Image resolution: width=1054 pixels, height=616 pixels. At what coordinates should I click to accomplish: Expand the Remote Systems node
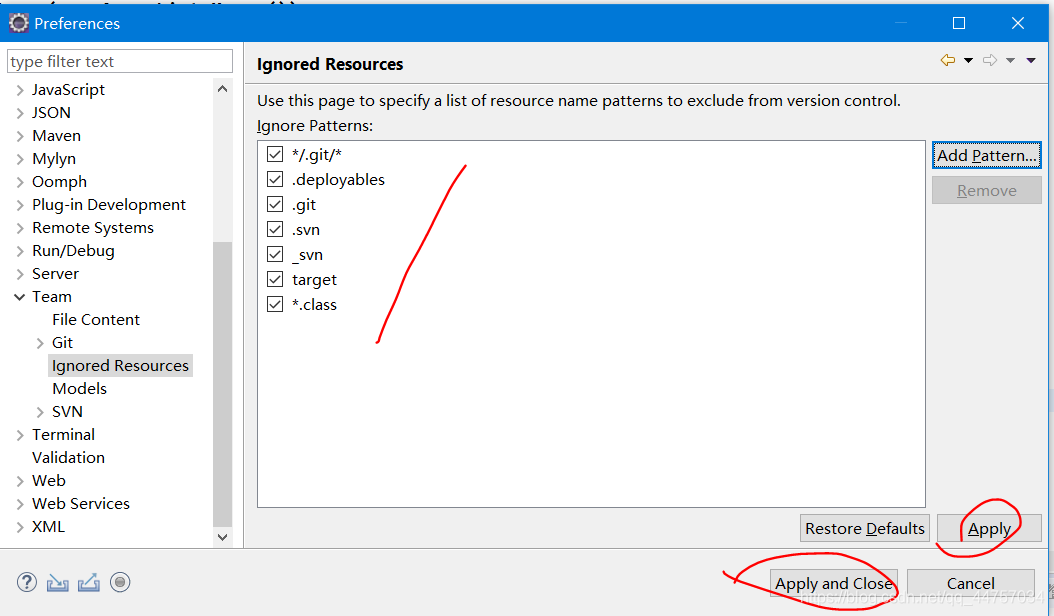tap(19, 228)
